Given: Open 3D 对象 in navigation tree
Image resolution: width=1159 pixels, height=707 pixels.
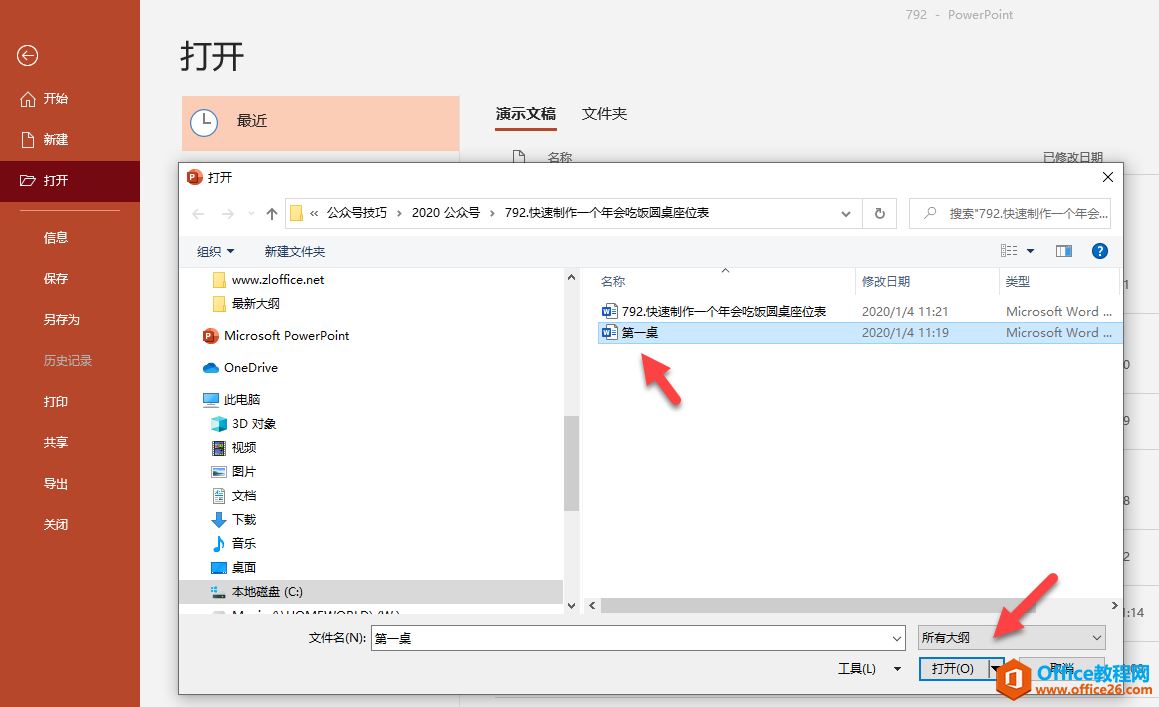Looking at the screenshot, I should (254, 424).
